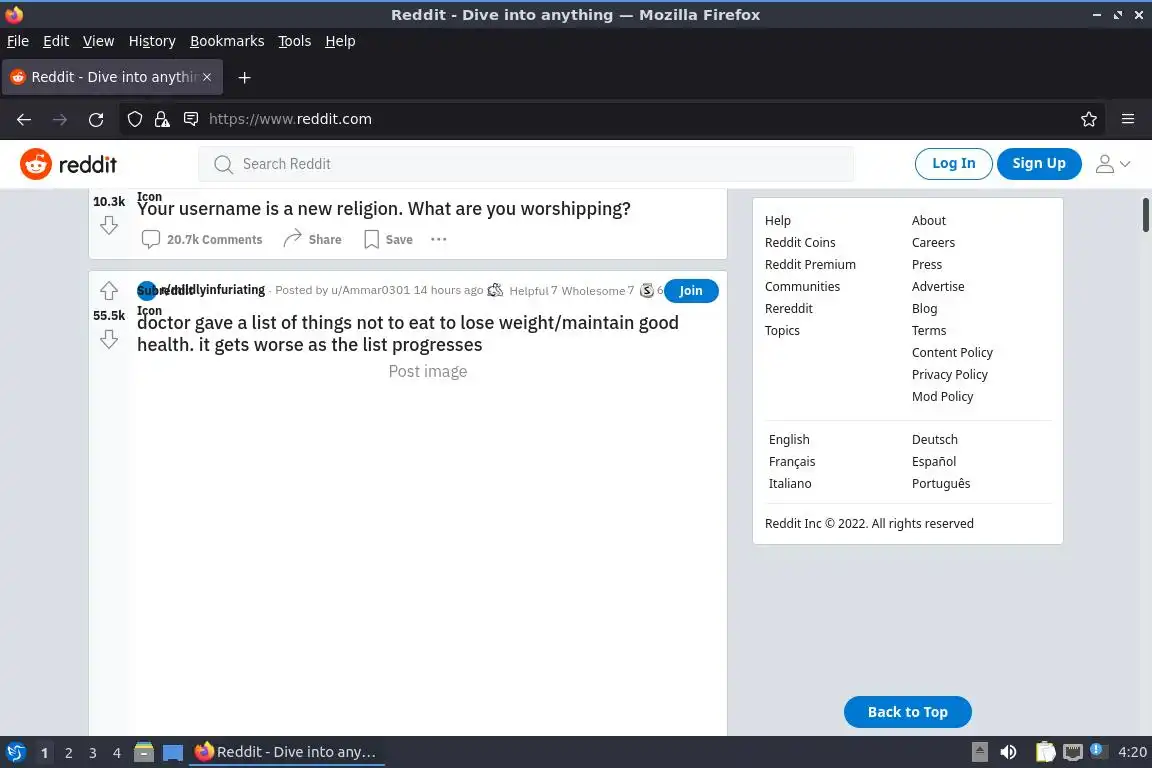Click the Log In button
Screen dimensions: 1152x768
coord(954,164)
